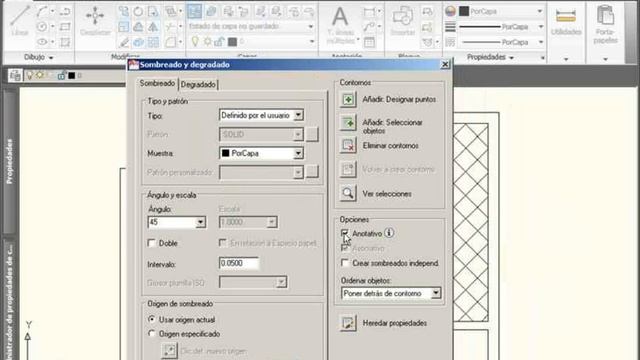The image size is (640, 360).
Task: Open the vertical Propiedades palette tab
Action: [9, 161]
